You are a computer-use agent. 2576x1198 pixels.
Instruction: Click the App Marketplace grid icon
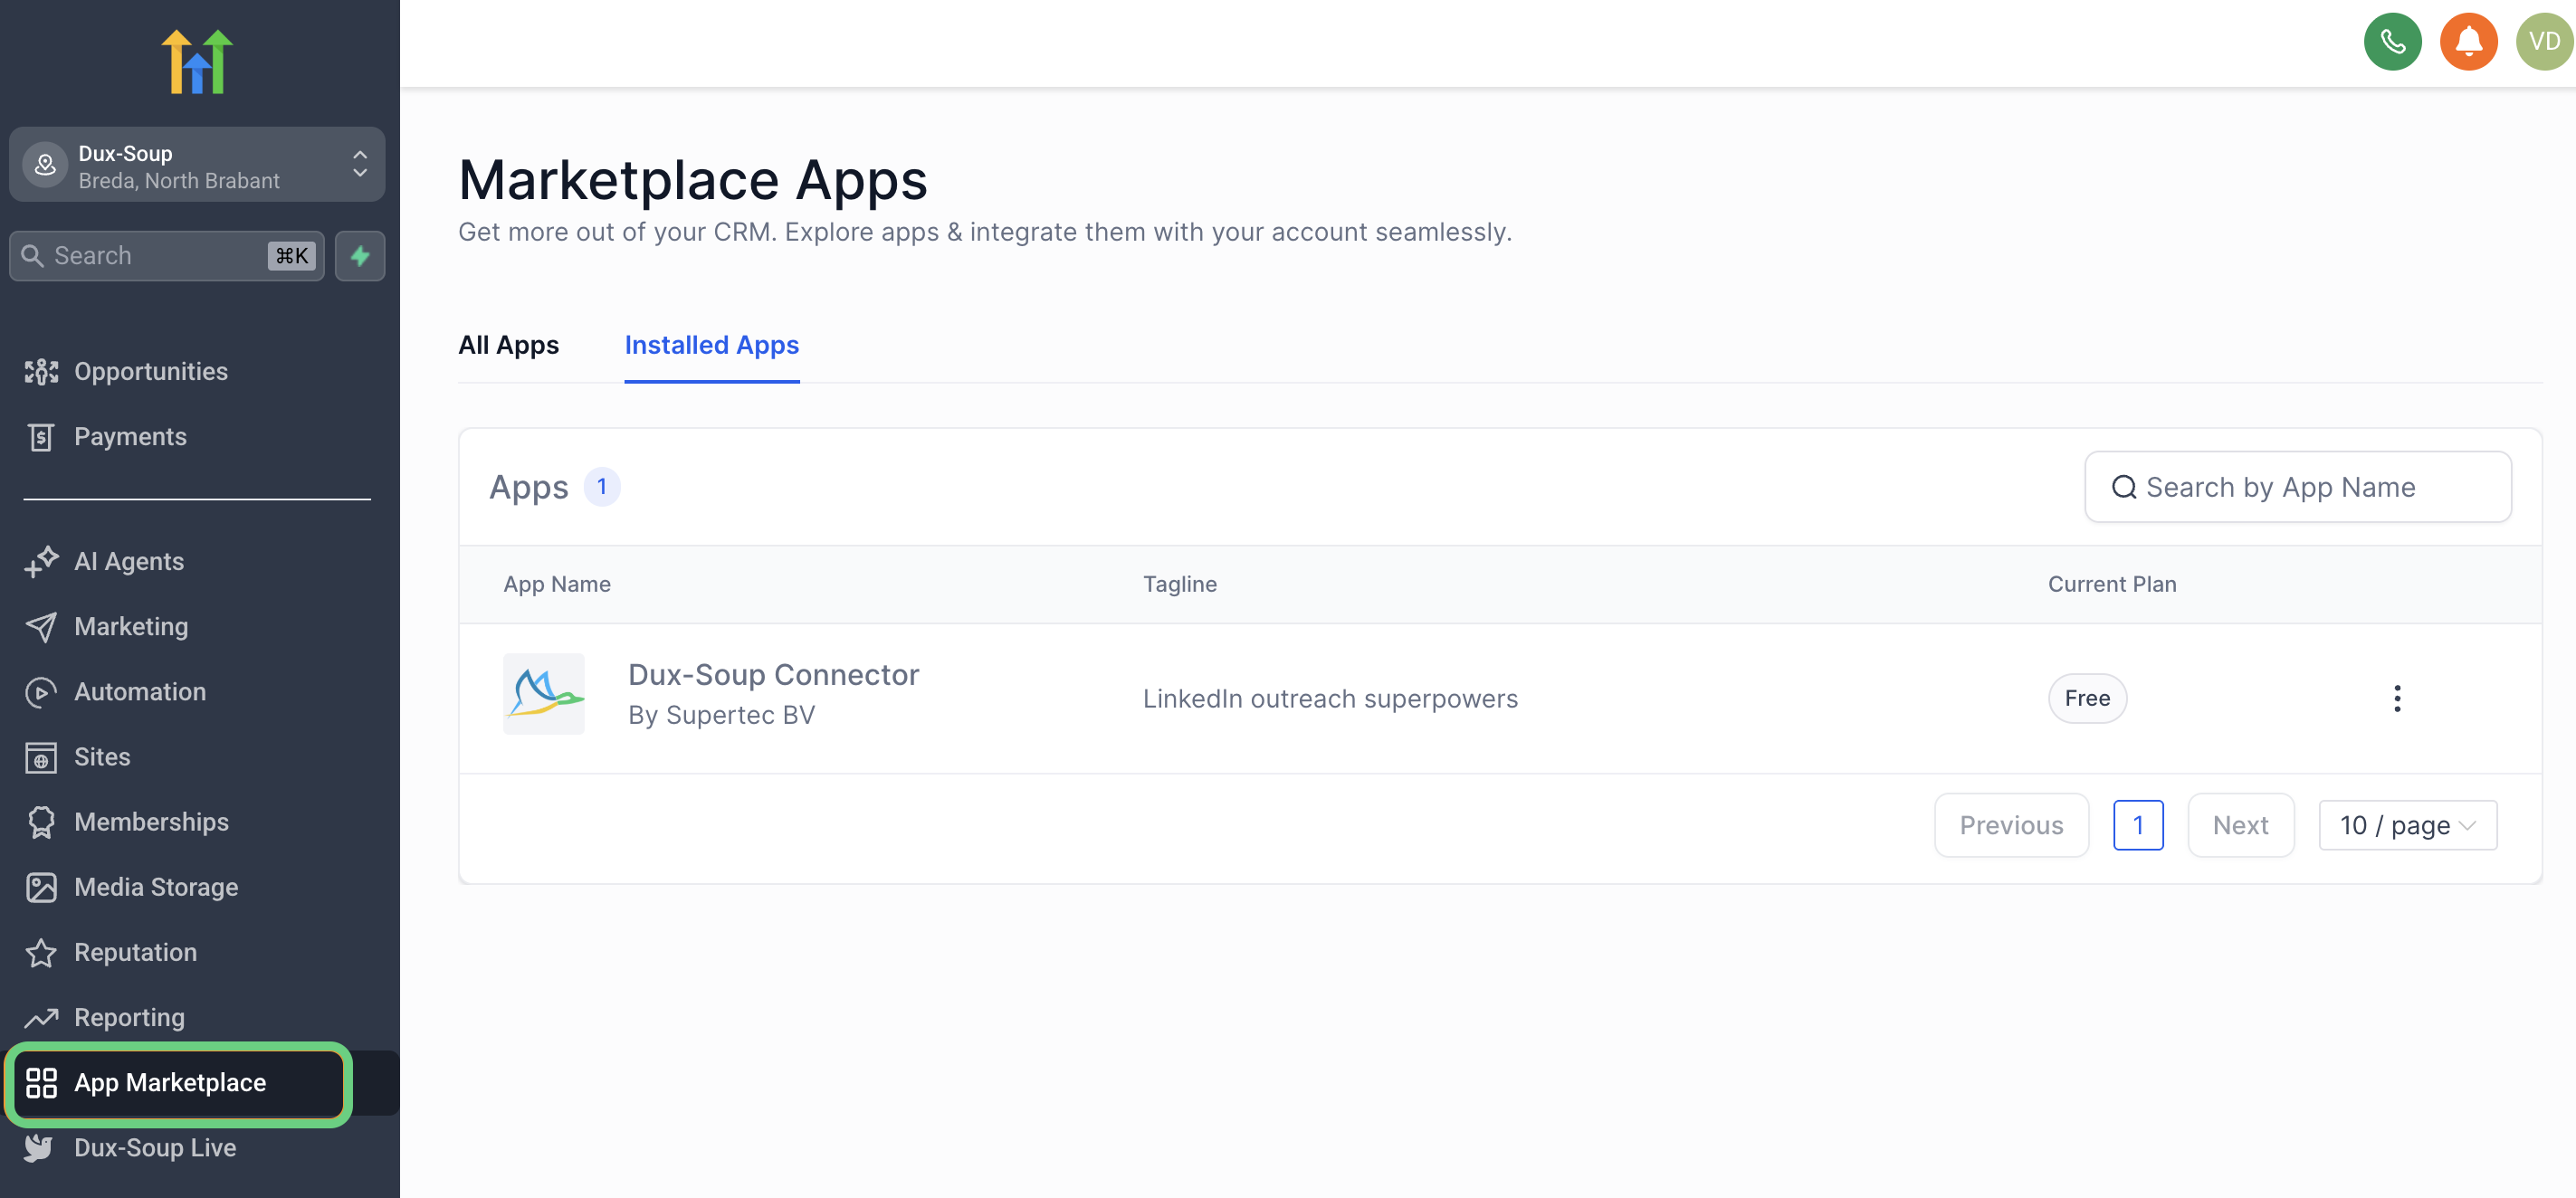coord(41,1083)
